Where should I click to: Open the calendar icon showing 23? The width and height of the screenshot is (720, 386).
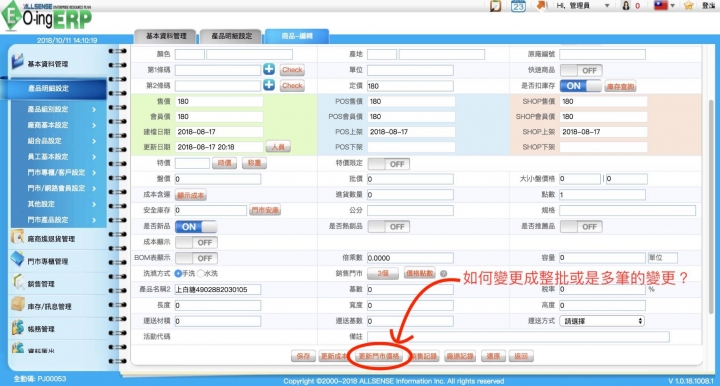(x=518, y=6)
